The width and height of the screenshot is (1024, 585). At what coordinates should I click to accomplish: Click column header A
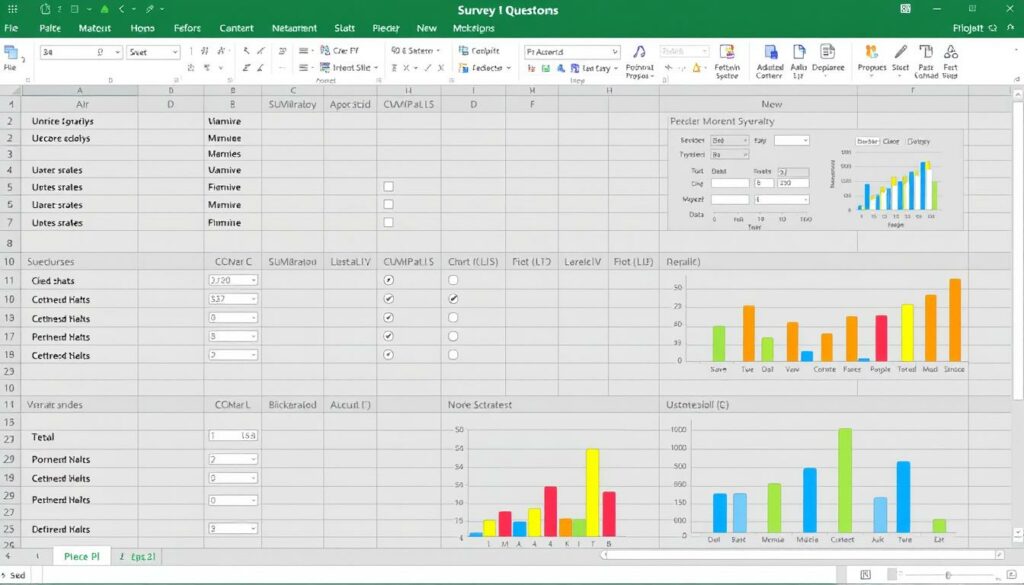coord(80,90)
